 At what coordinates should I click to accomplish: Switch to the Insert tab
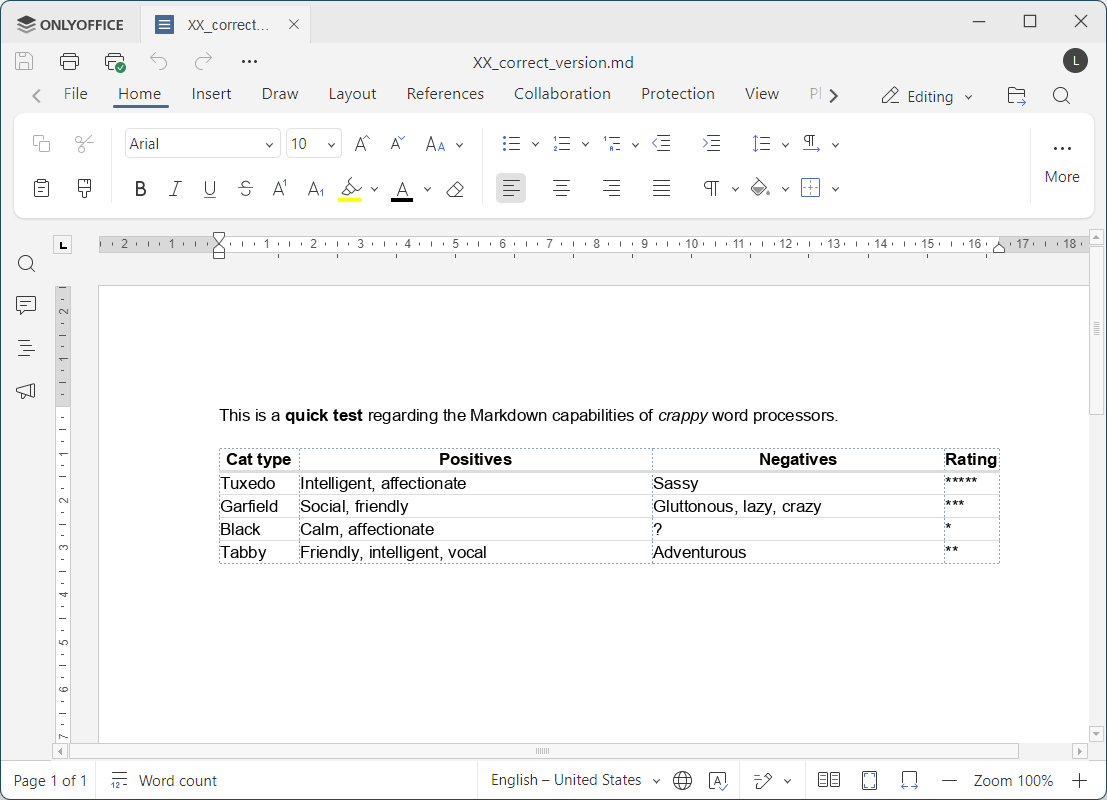tap(211, 94)
